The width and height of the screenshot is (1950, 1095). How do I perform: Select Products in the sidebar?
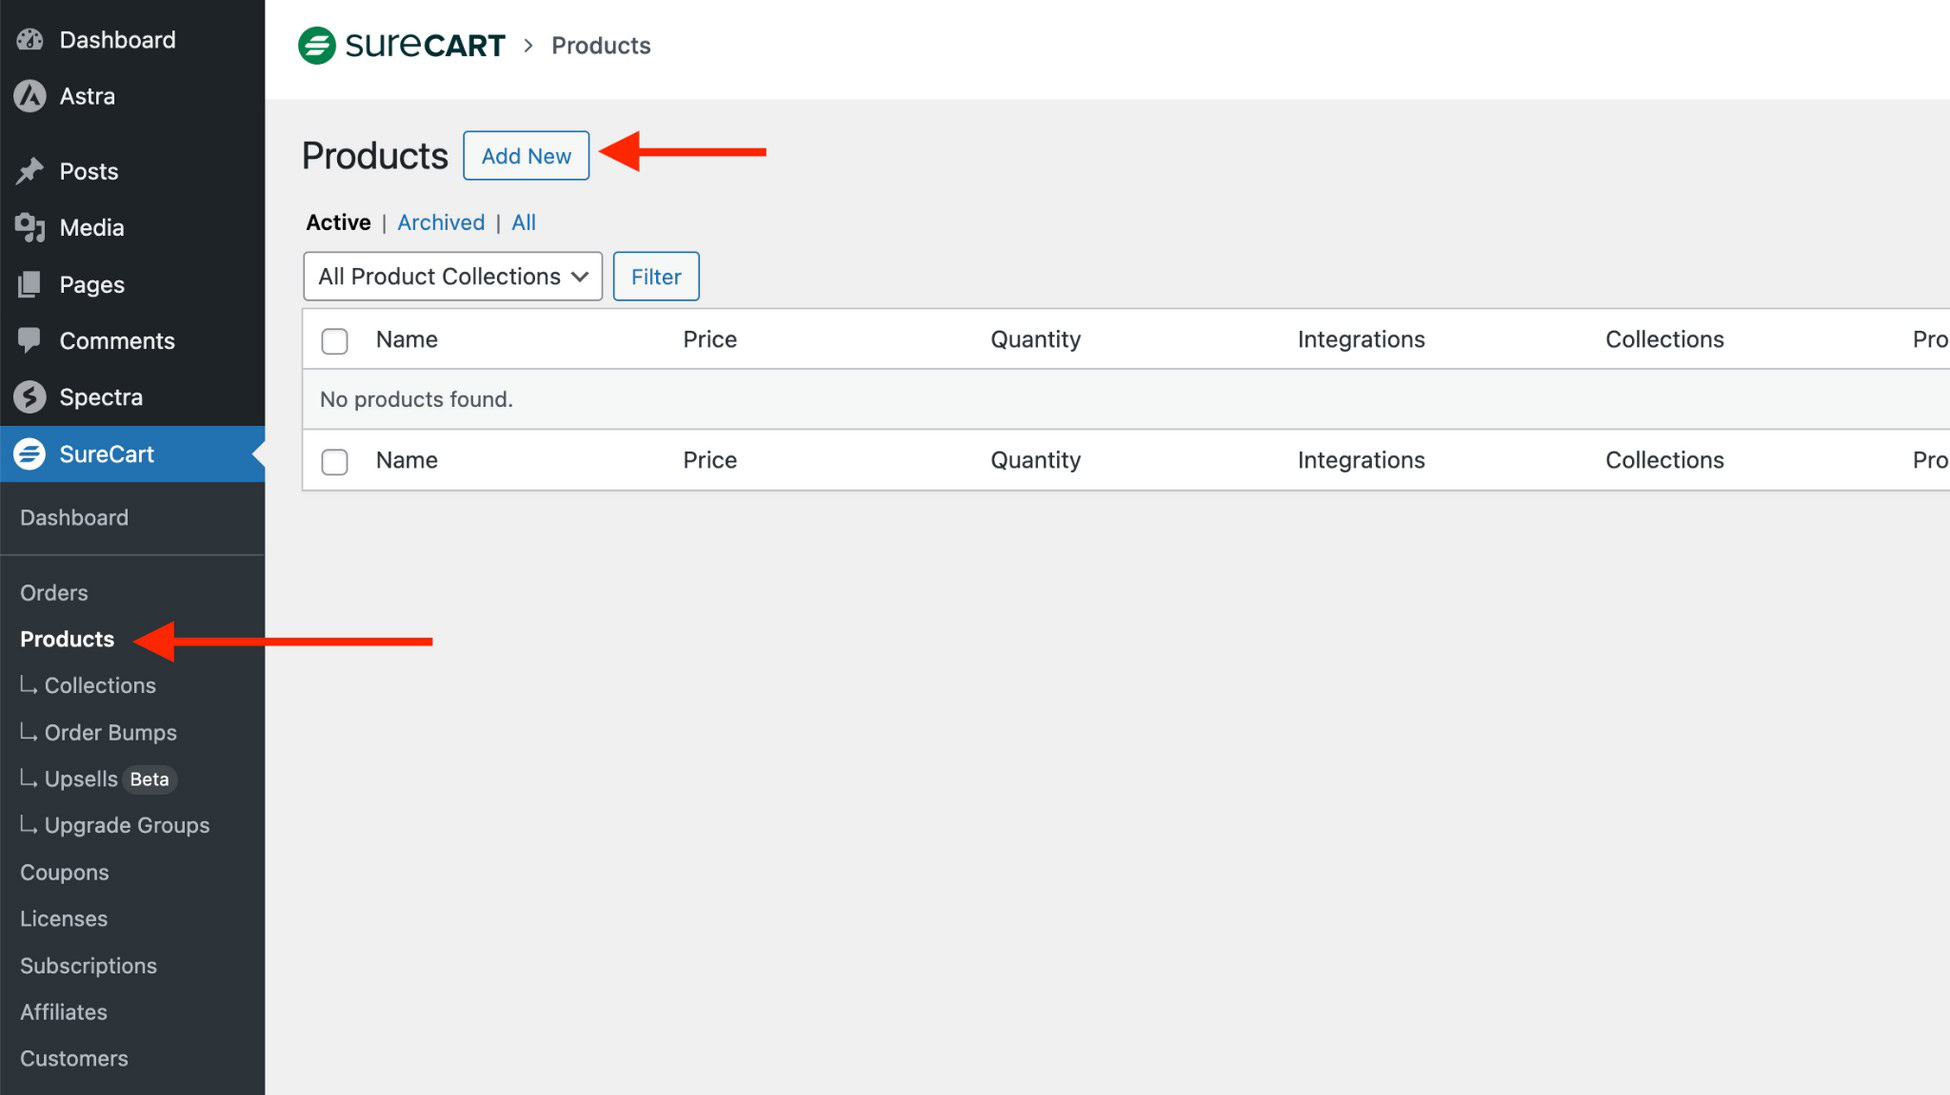coord(67,639)
